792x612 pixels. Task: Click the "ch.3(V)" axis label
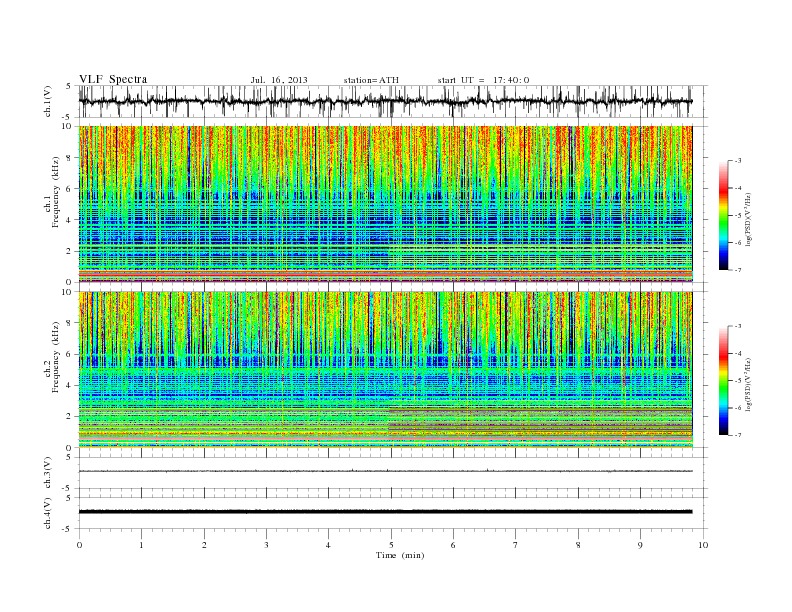click(x=48, y=473)
